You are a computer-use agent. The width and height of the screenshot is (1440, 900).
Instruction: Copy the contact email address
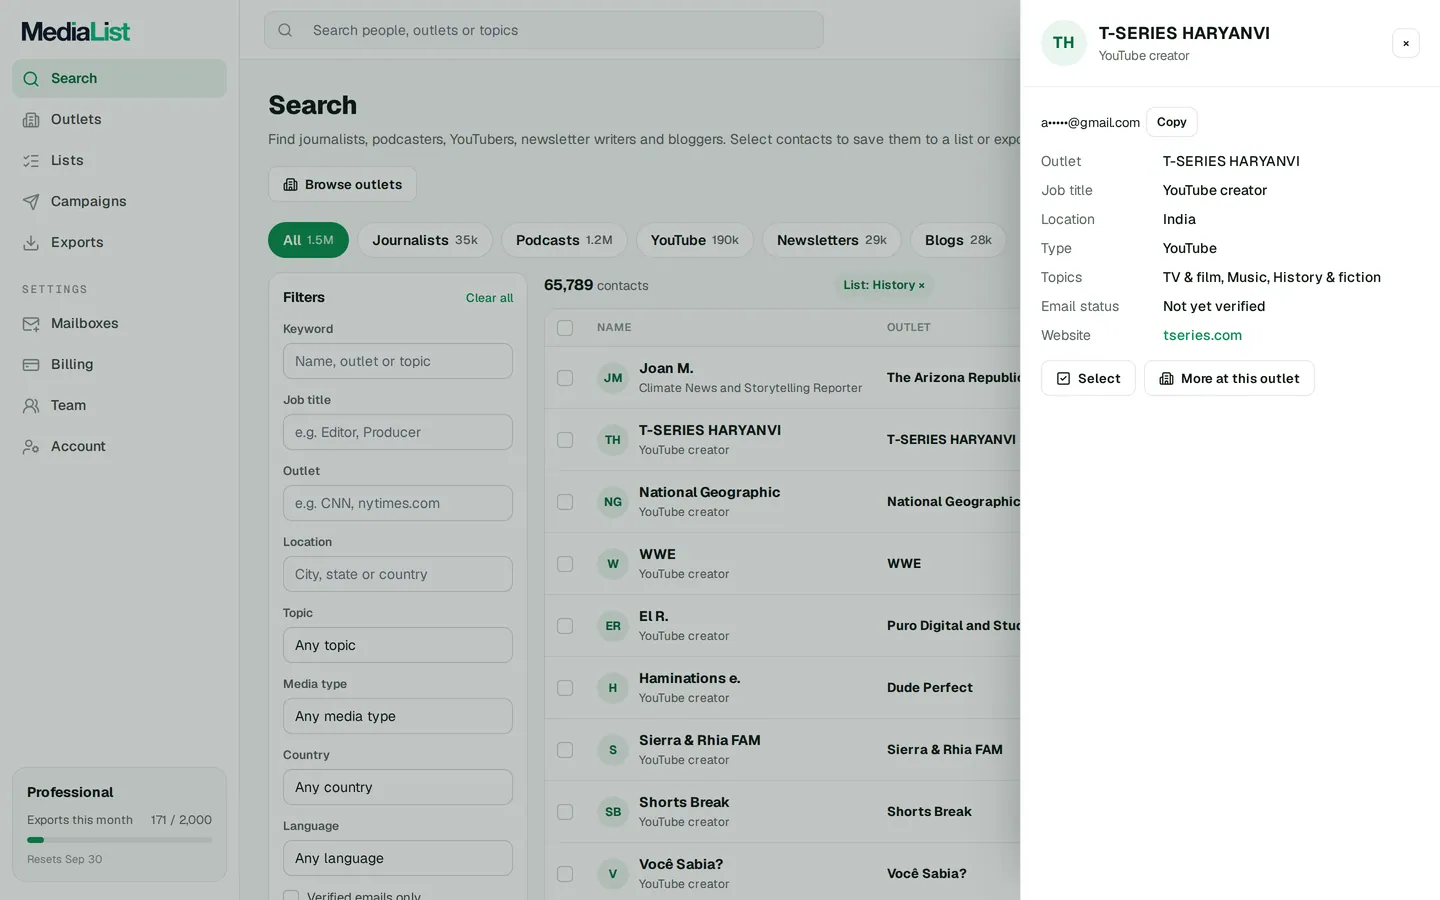pyautogui.click(x=1172, y=122)
